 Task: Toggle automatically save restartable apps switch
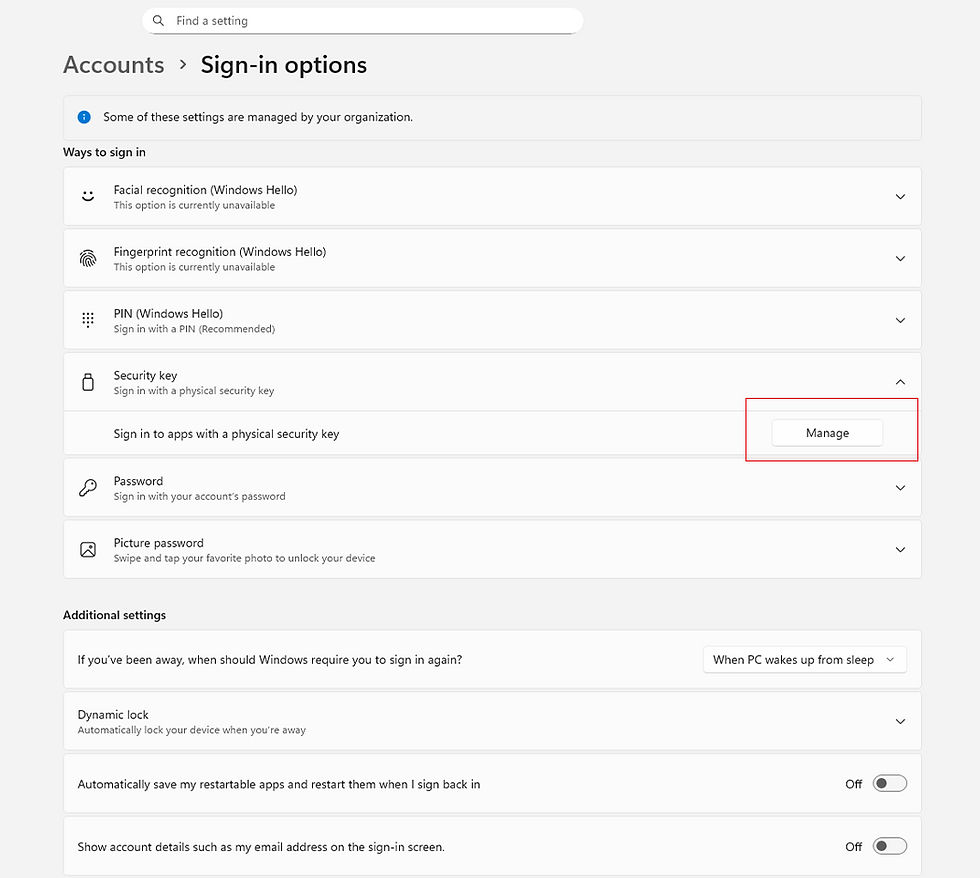coord(889,784)
